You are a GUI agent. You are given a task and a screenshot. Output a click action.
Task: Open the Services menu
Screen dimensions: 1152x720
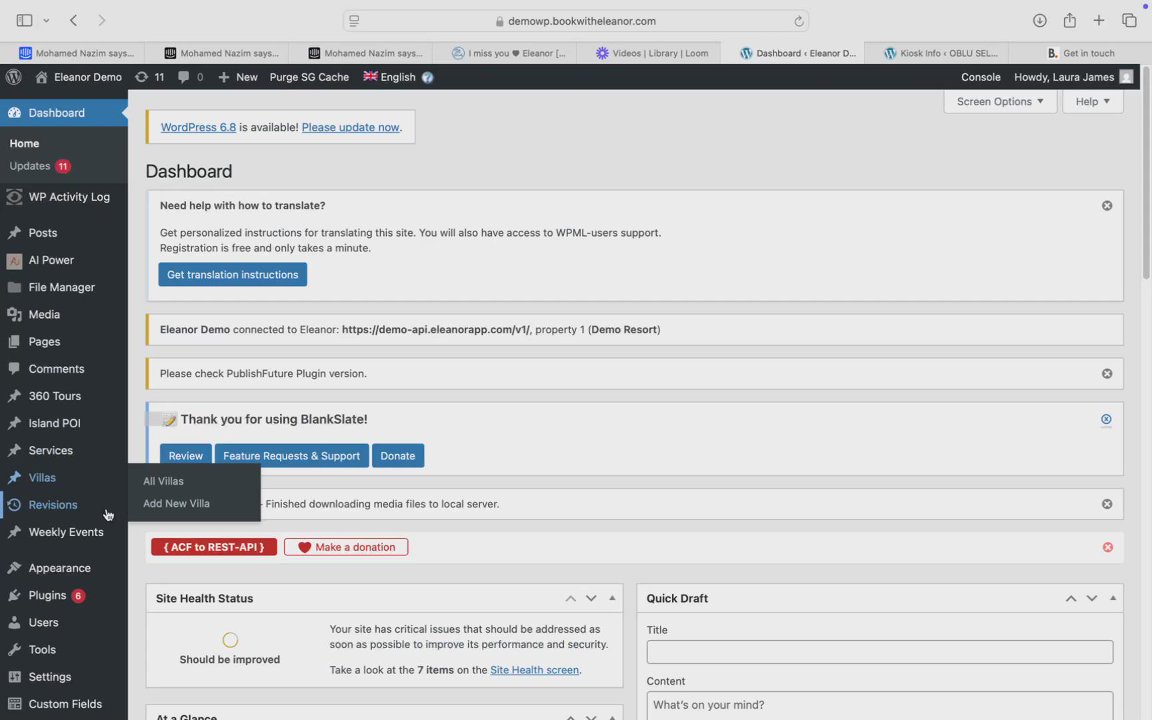coord(64,450)
